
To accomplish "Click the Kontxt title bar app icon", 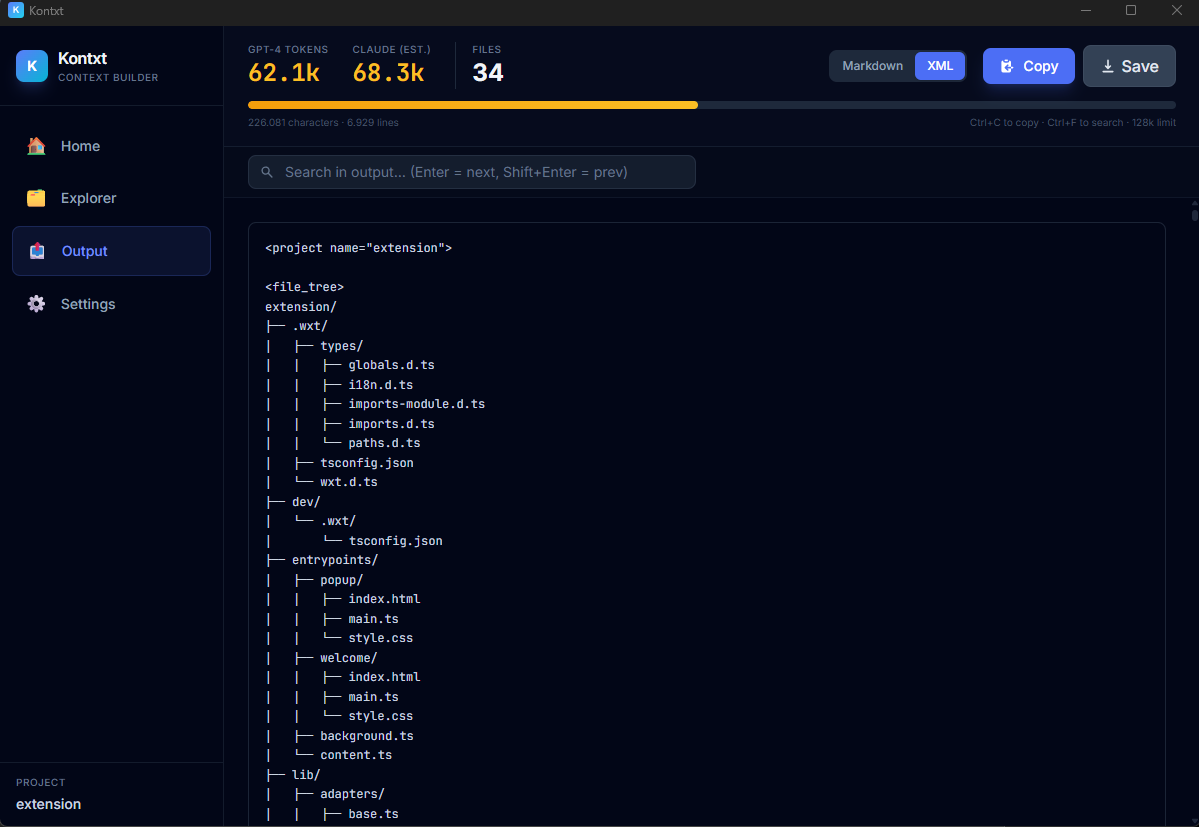I will point(15,10).
